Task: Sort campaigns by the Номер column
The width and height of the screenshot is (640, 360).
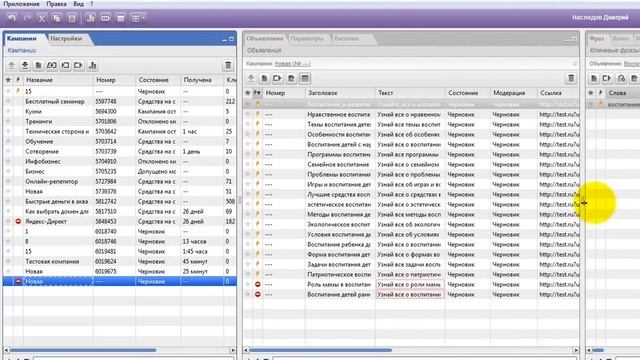Action: (114, 80)
